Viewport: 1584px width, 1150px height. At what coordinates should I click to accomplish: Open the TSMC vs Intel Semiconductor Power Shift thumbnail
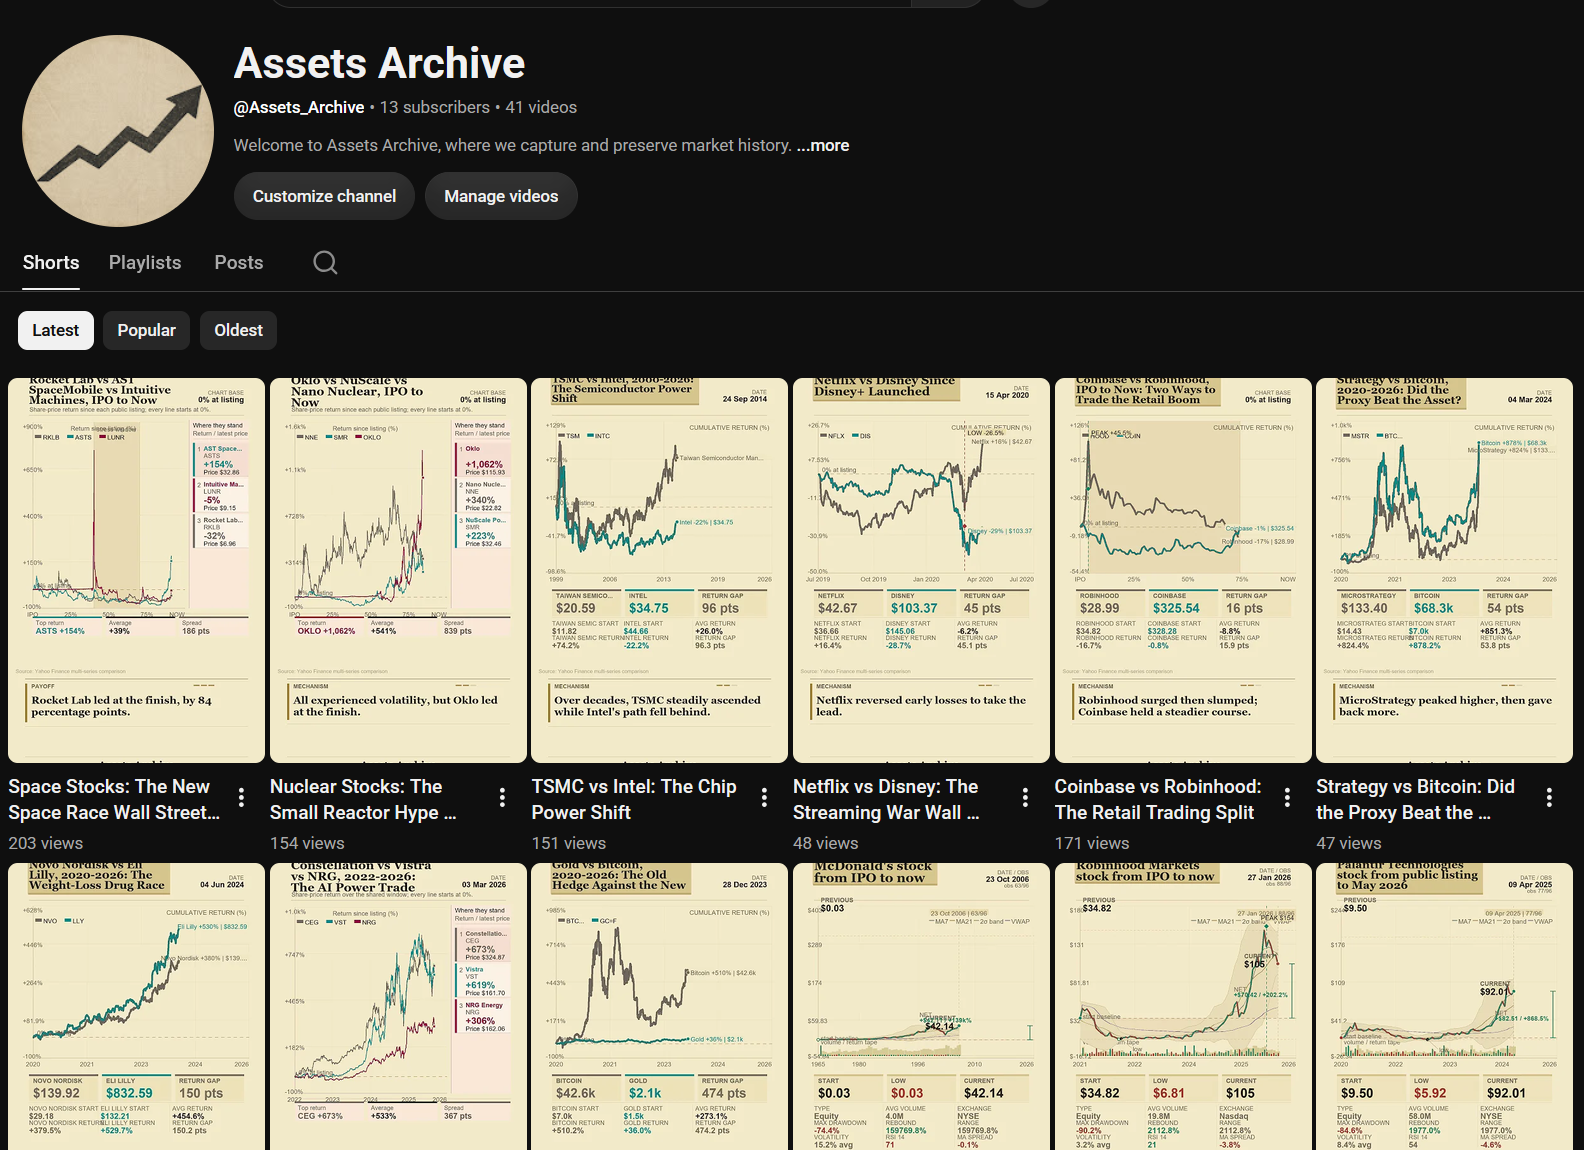click(x=660, y=570)
